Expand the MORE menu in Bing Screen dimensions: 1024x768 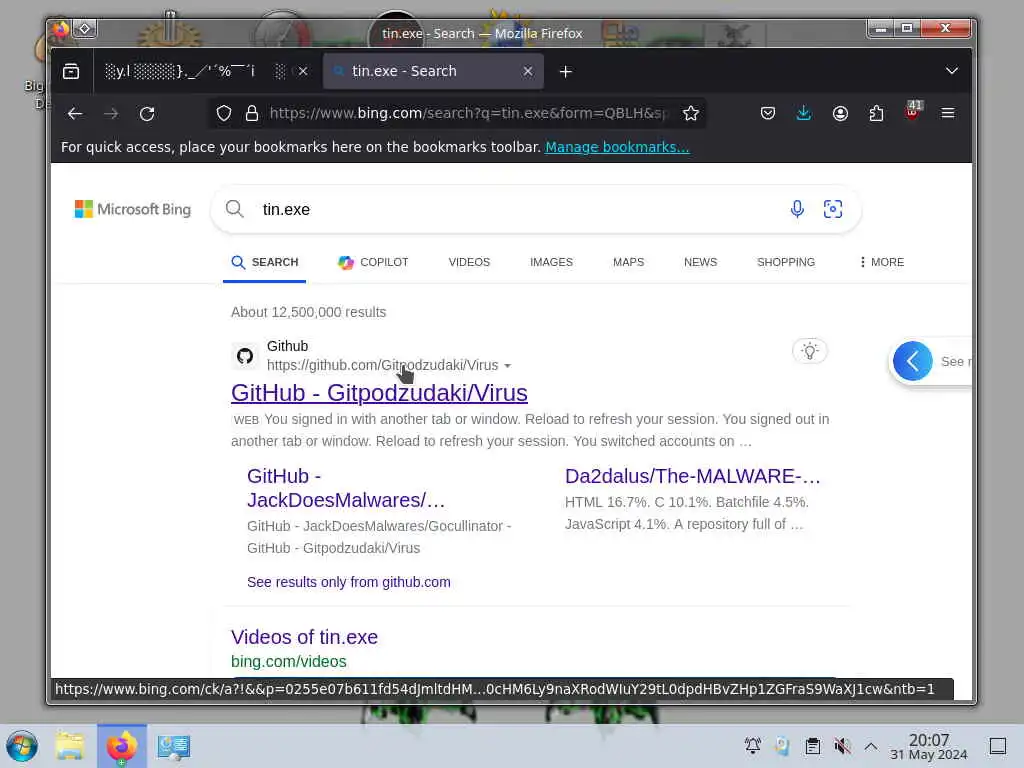[882, 263]
